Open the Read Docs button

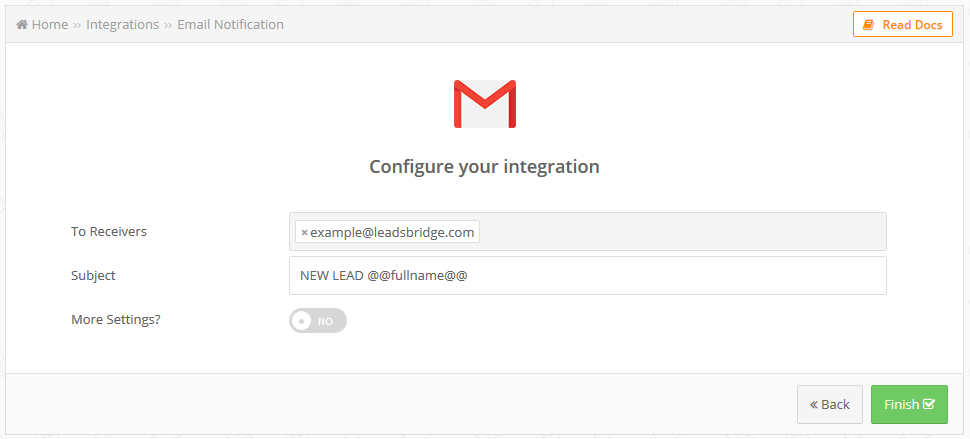coord(903,25)
